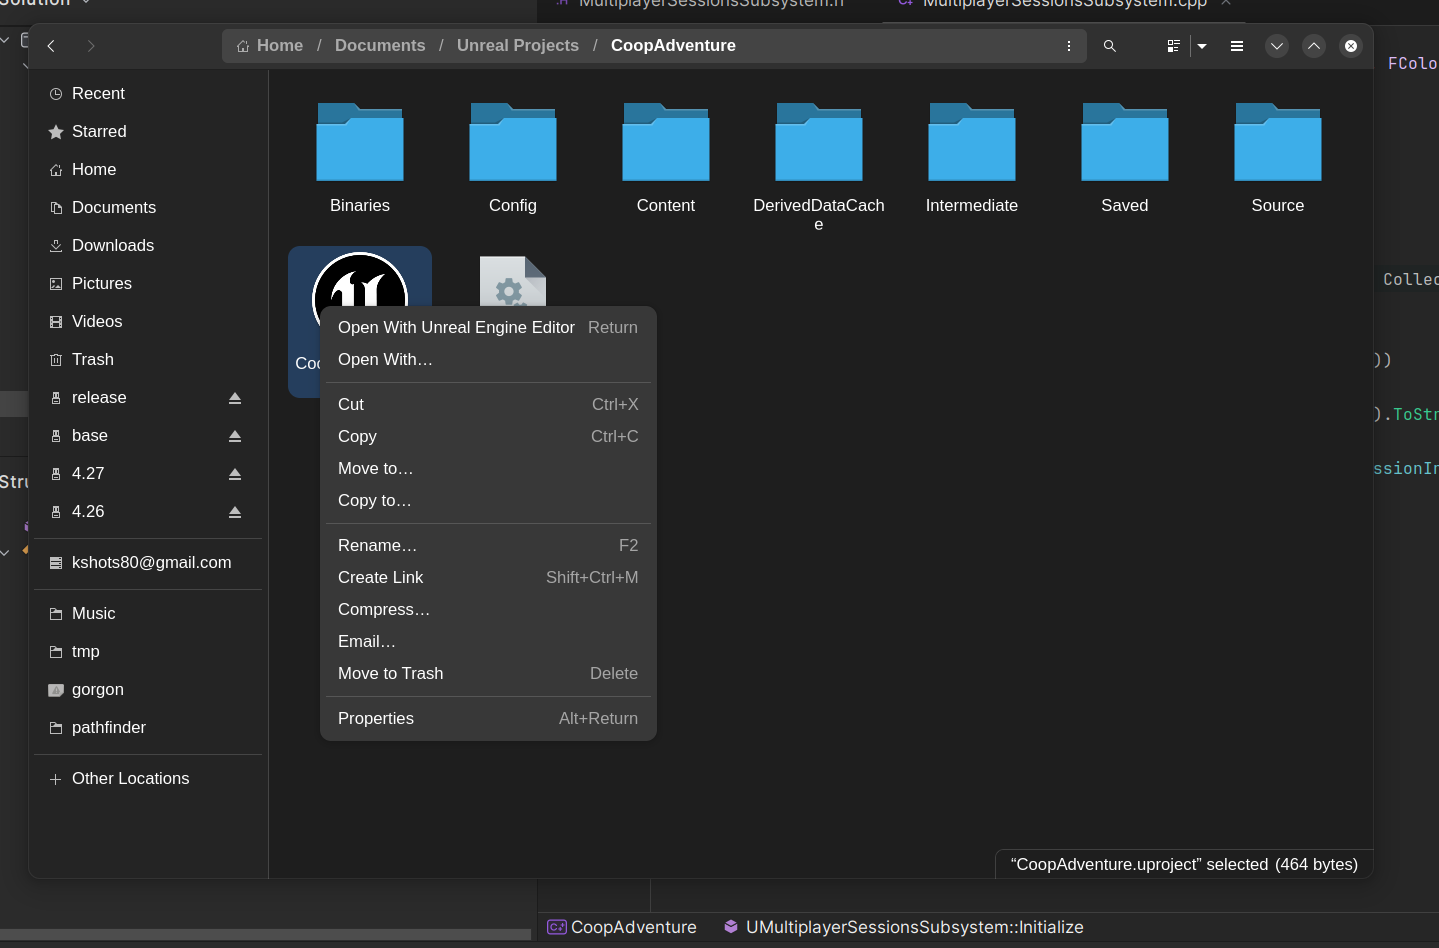Click the CoopAdventure icon in the IDE status bar
Screen dimensions: 1439x948
coord(557,927)
